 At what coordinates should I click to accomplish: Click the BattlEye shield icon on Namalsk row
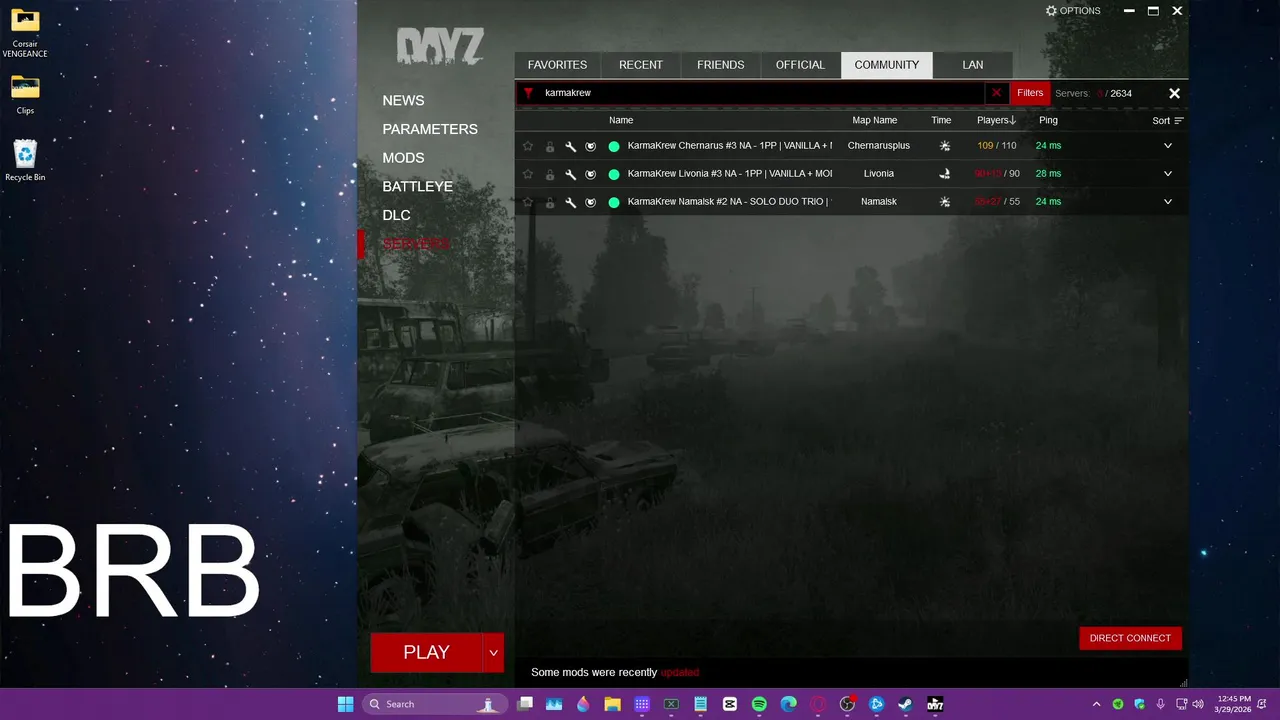tap(591, 202)
